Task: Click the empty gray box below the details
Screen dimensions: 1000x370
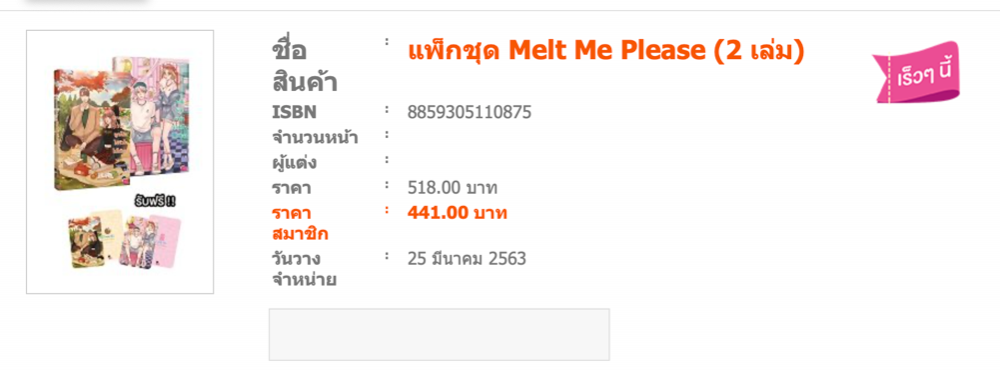Action: [x=439, y=335]
